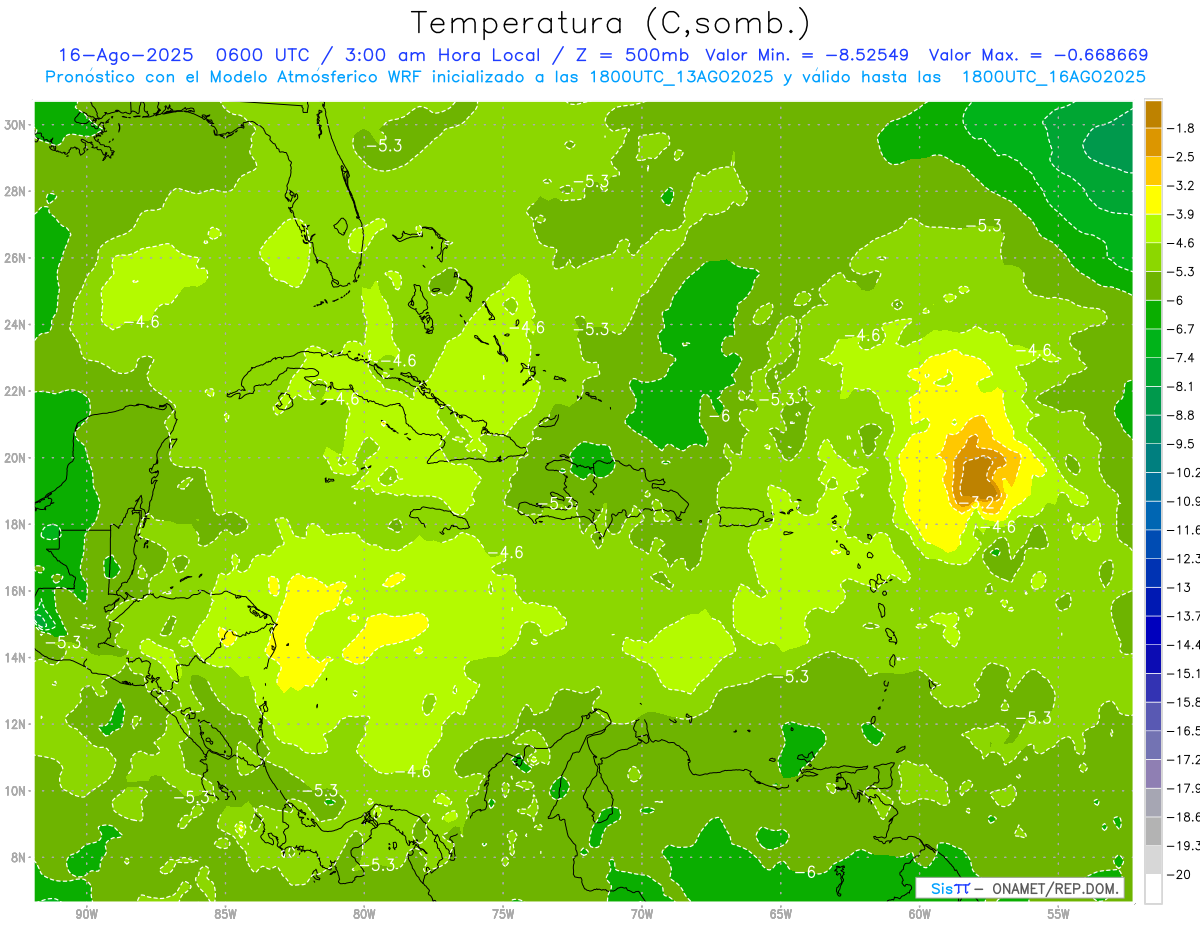This screenshot has height=927, width=1200.
Task: Click the '16N' latitude axis label
Action: click(x=17, y=591)
